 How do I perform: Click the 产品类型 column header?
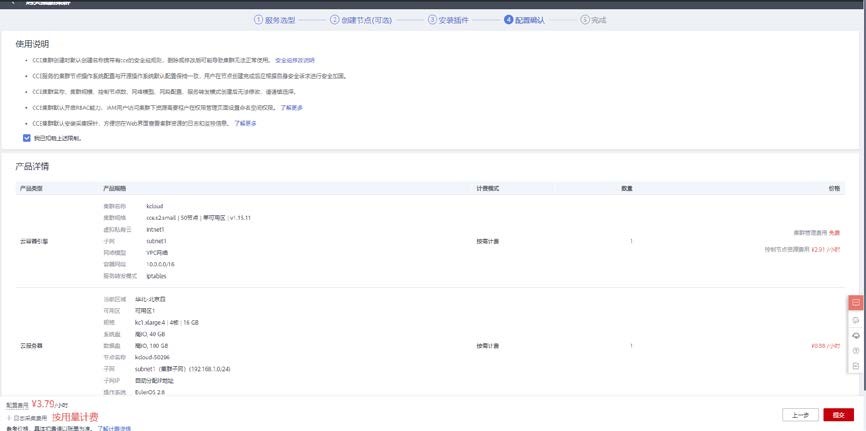31,188
